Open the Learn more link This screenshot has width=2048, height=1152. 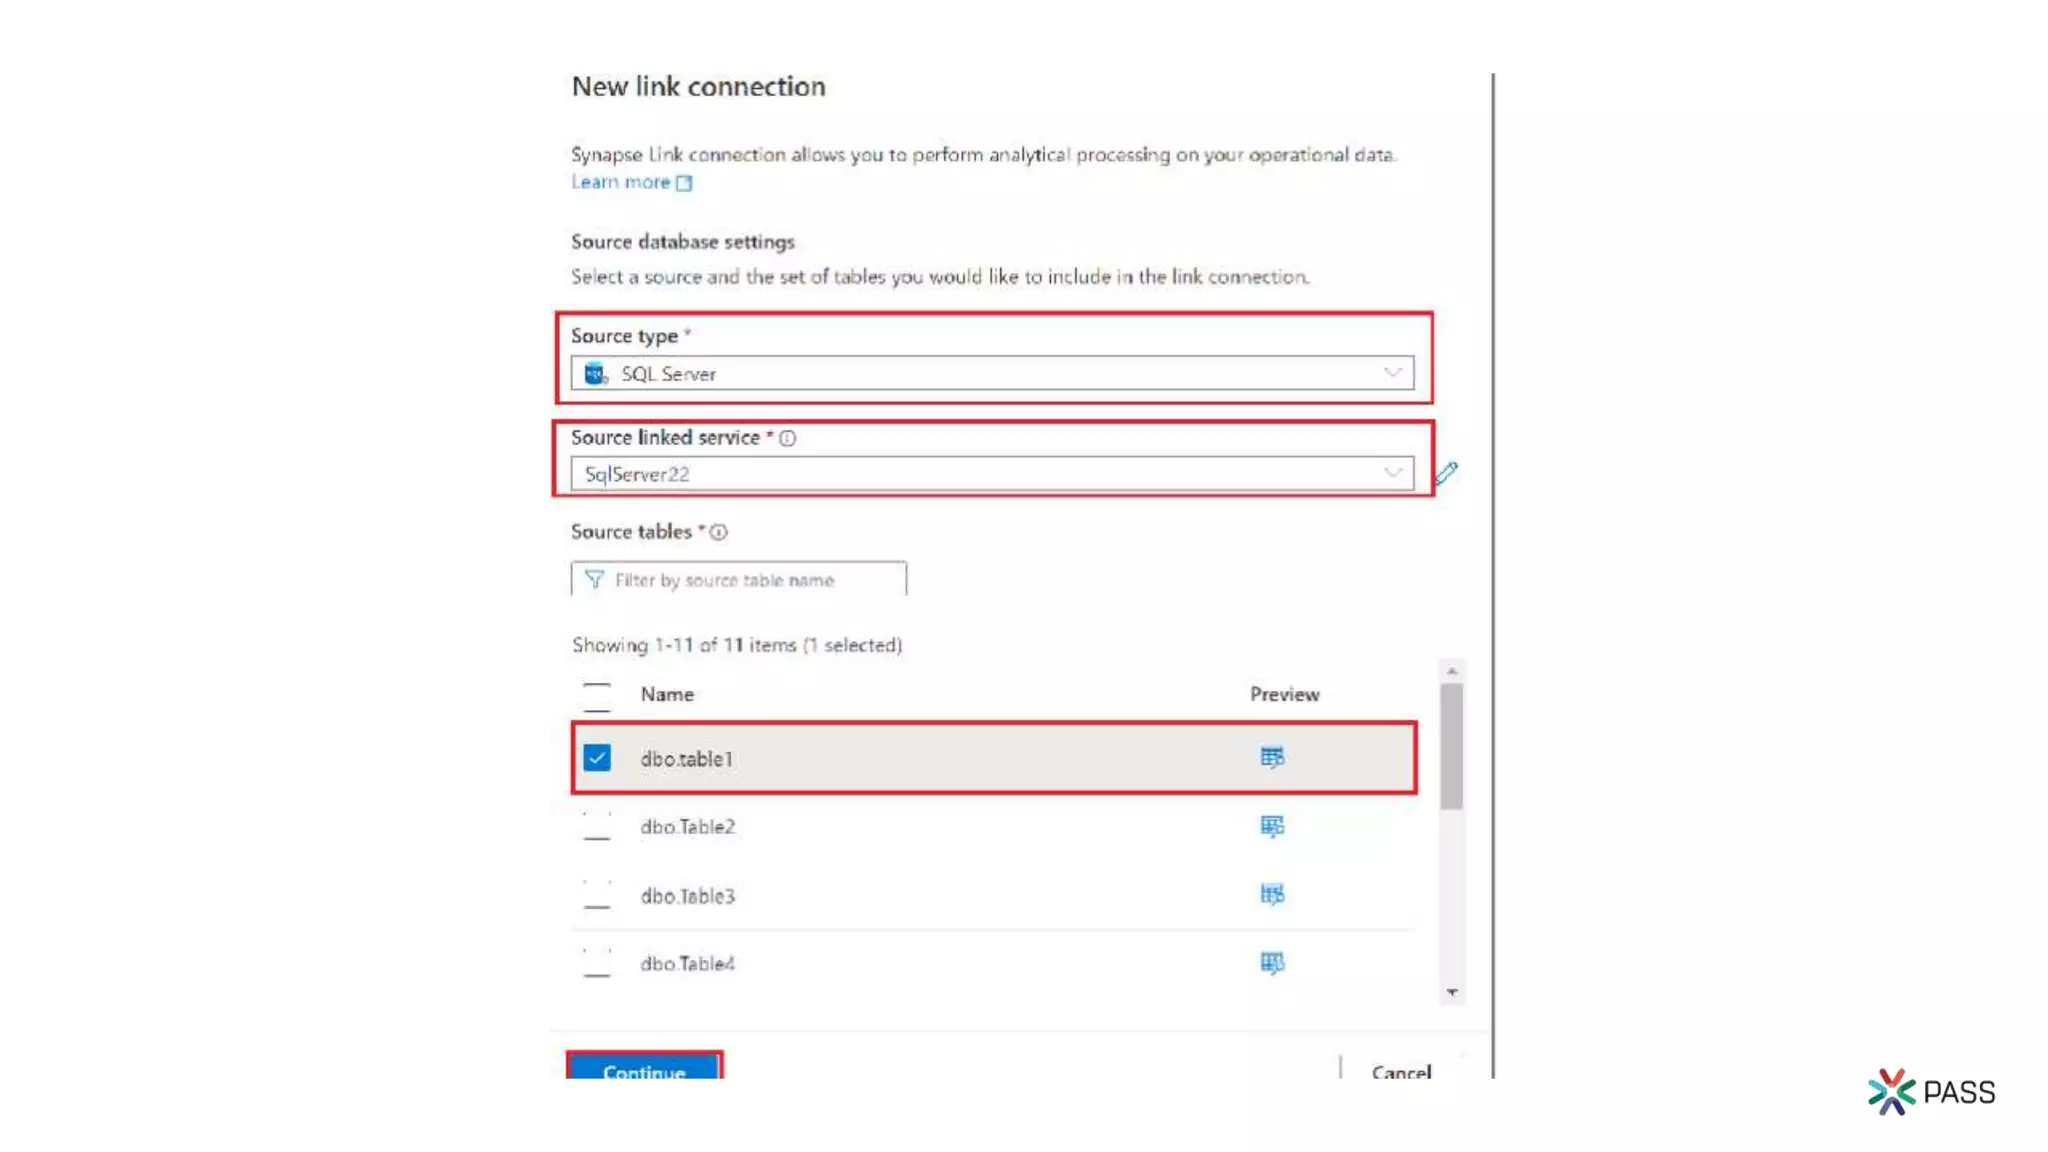click(x=620, y=182)
